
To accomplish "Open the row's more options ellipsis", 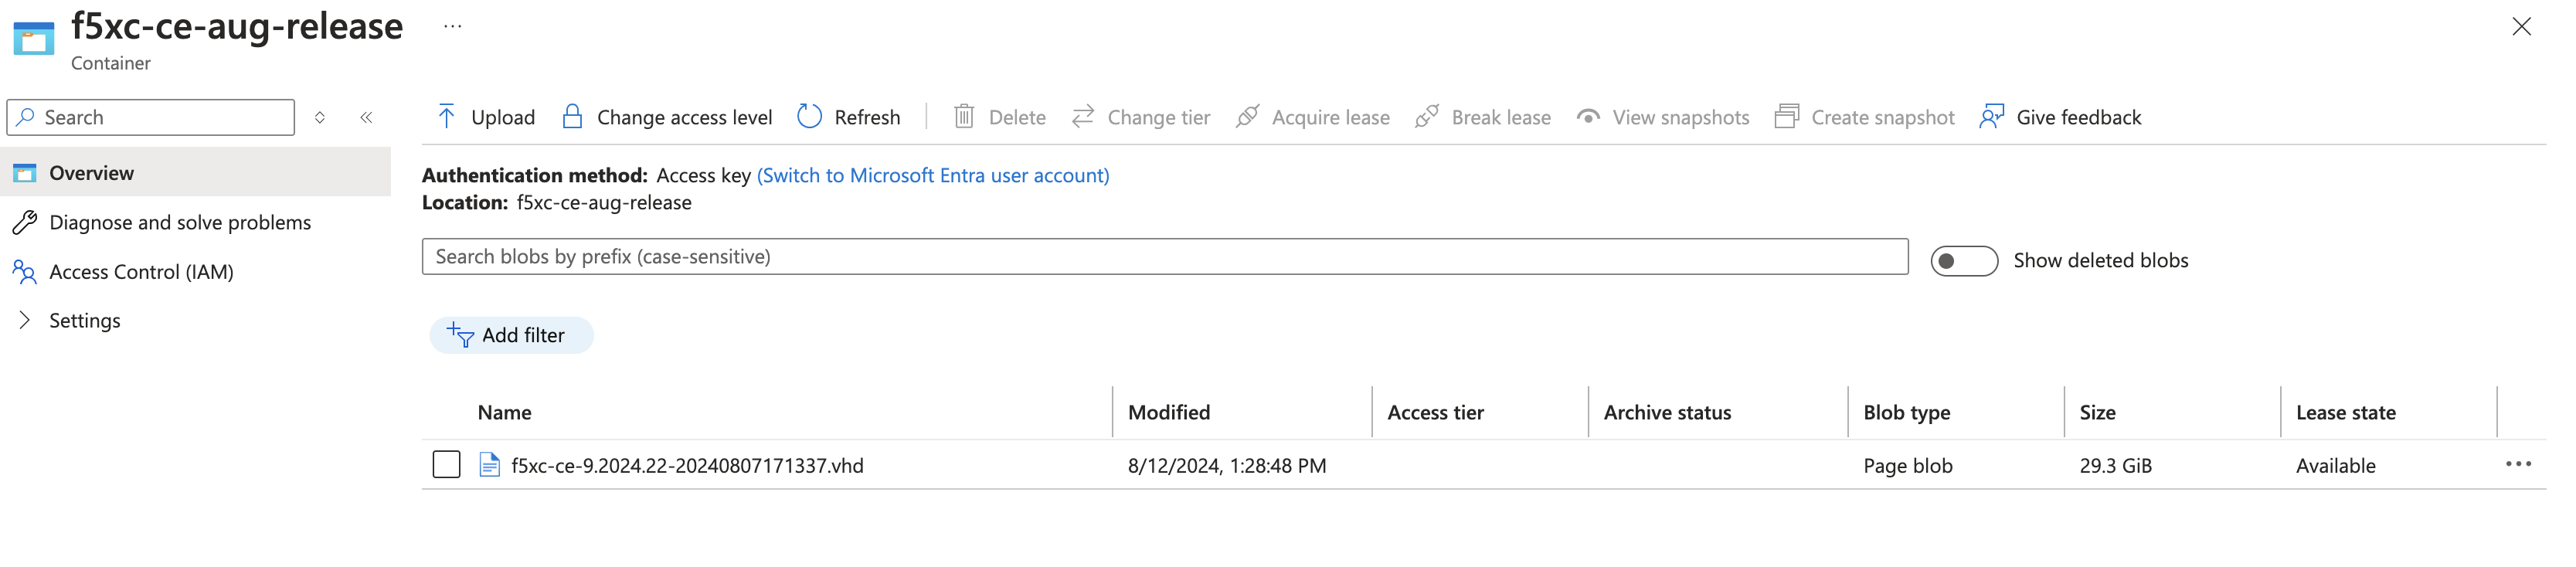I will pos(2518,464).
